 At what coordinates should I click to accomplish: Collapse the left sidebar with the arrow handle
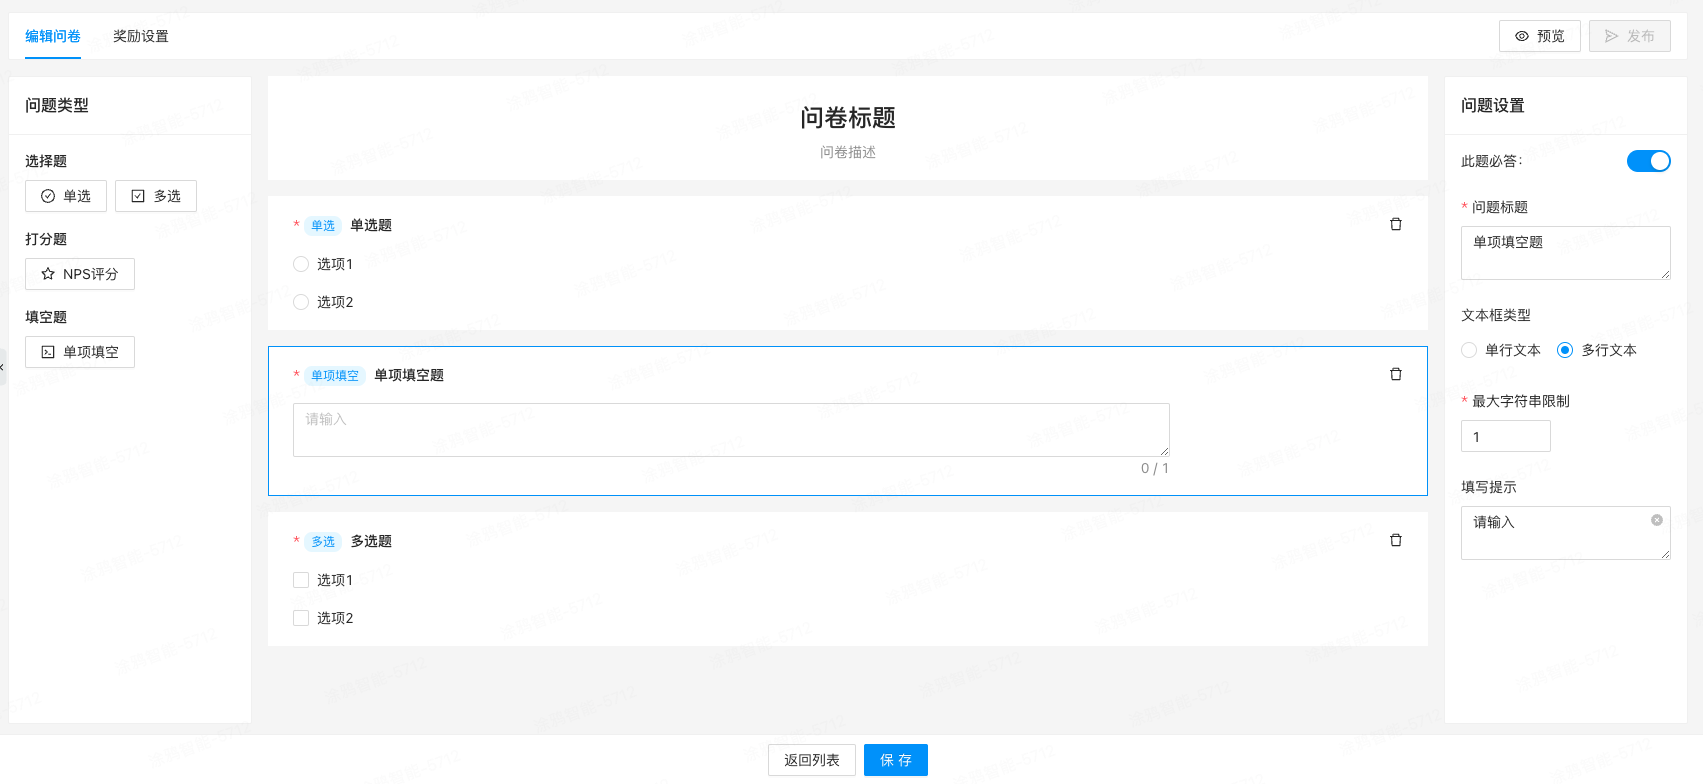tap(3, 367)
